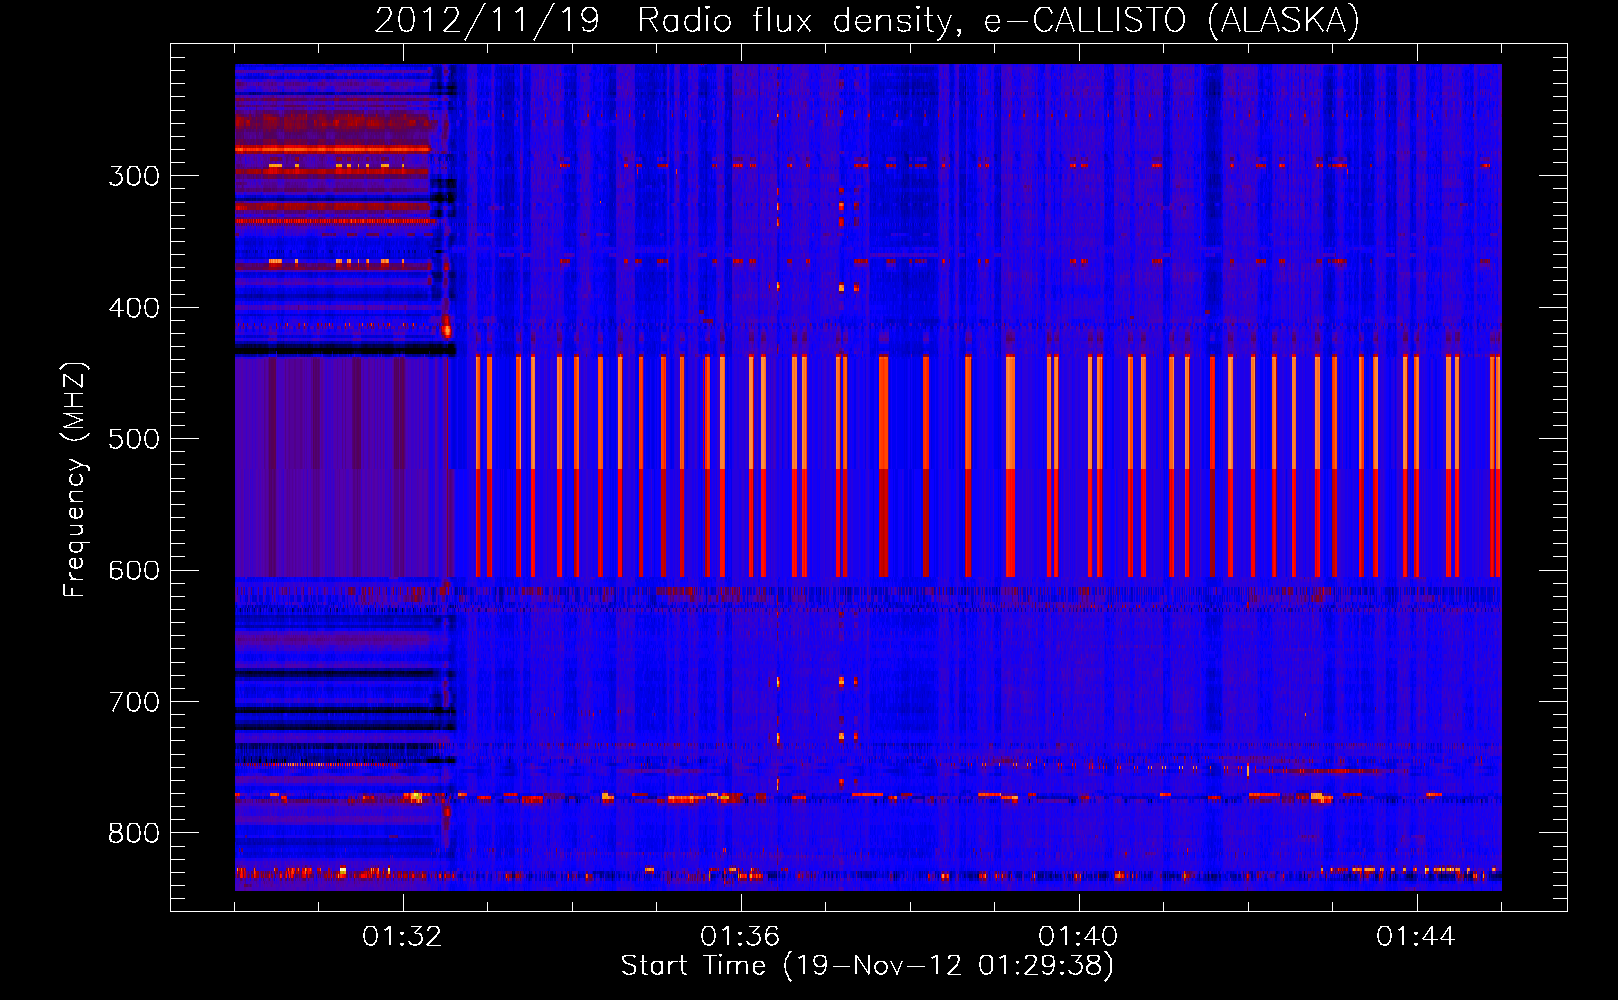Click the plot title 'Radio flux density, e-CALLISTO (ALASKA)'
This screenshot has height=1000, width=1618.
click(x=998, y=21)
